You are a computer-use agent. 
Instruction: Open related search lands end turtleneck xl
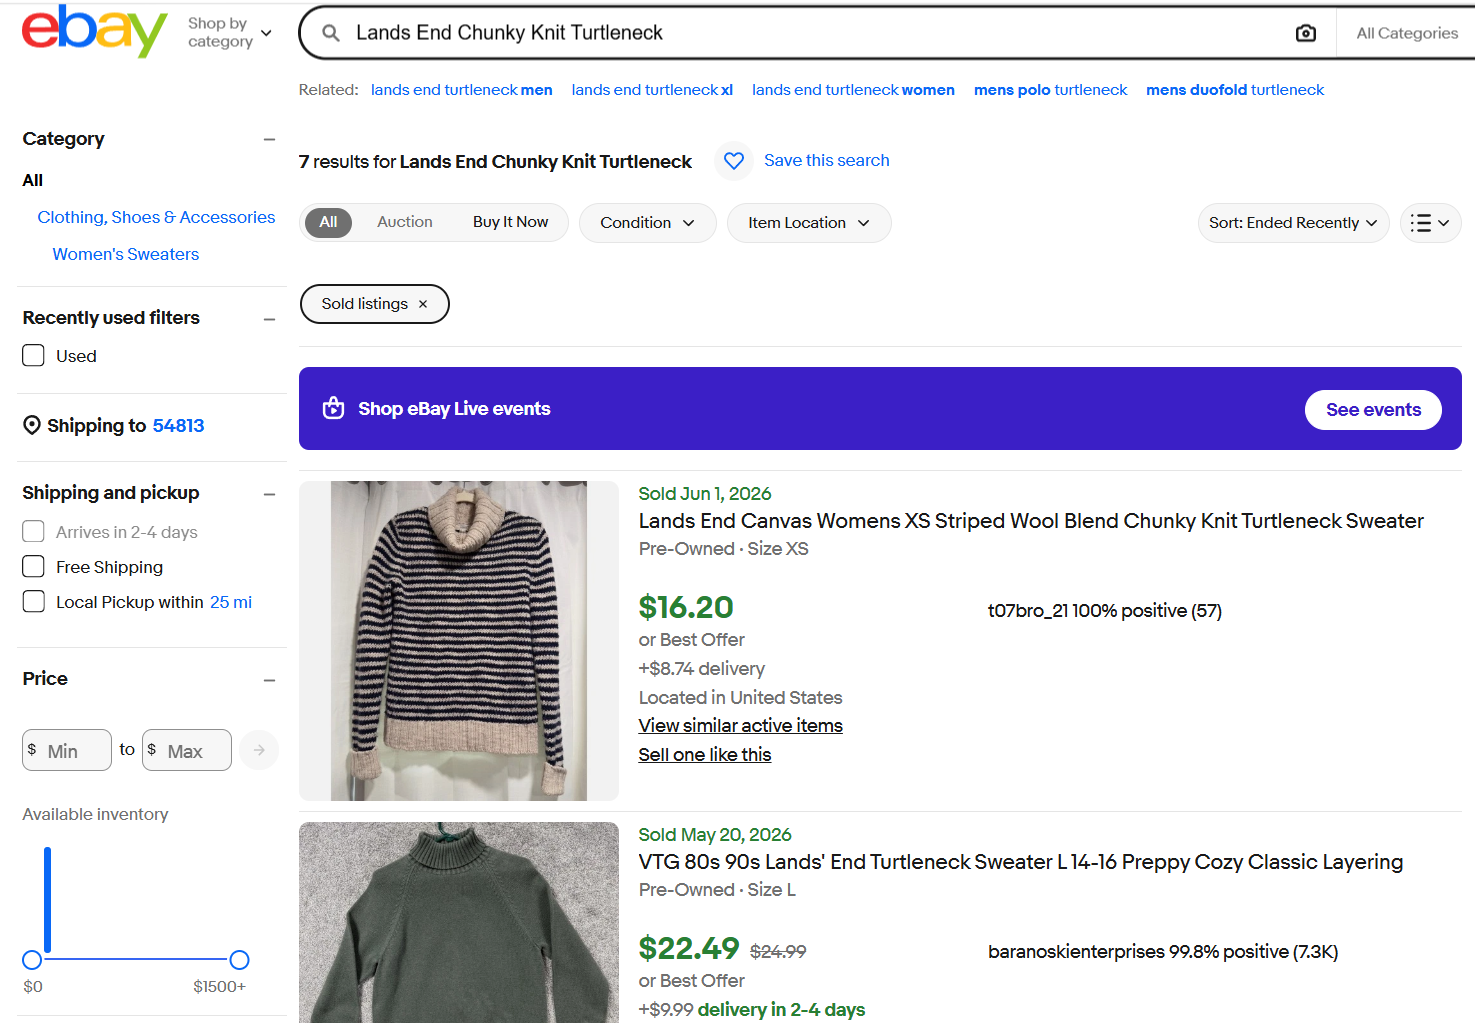652,90
